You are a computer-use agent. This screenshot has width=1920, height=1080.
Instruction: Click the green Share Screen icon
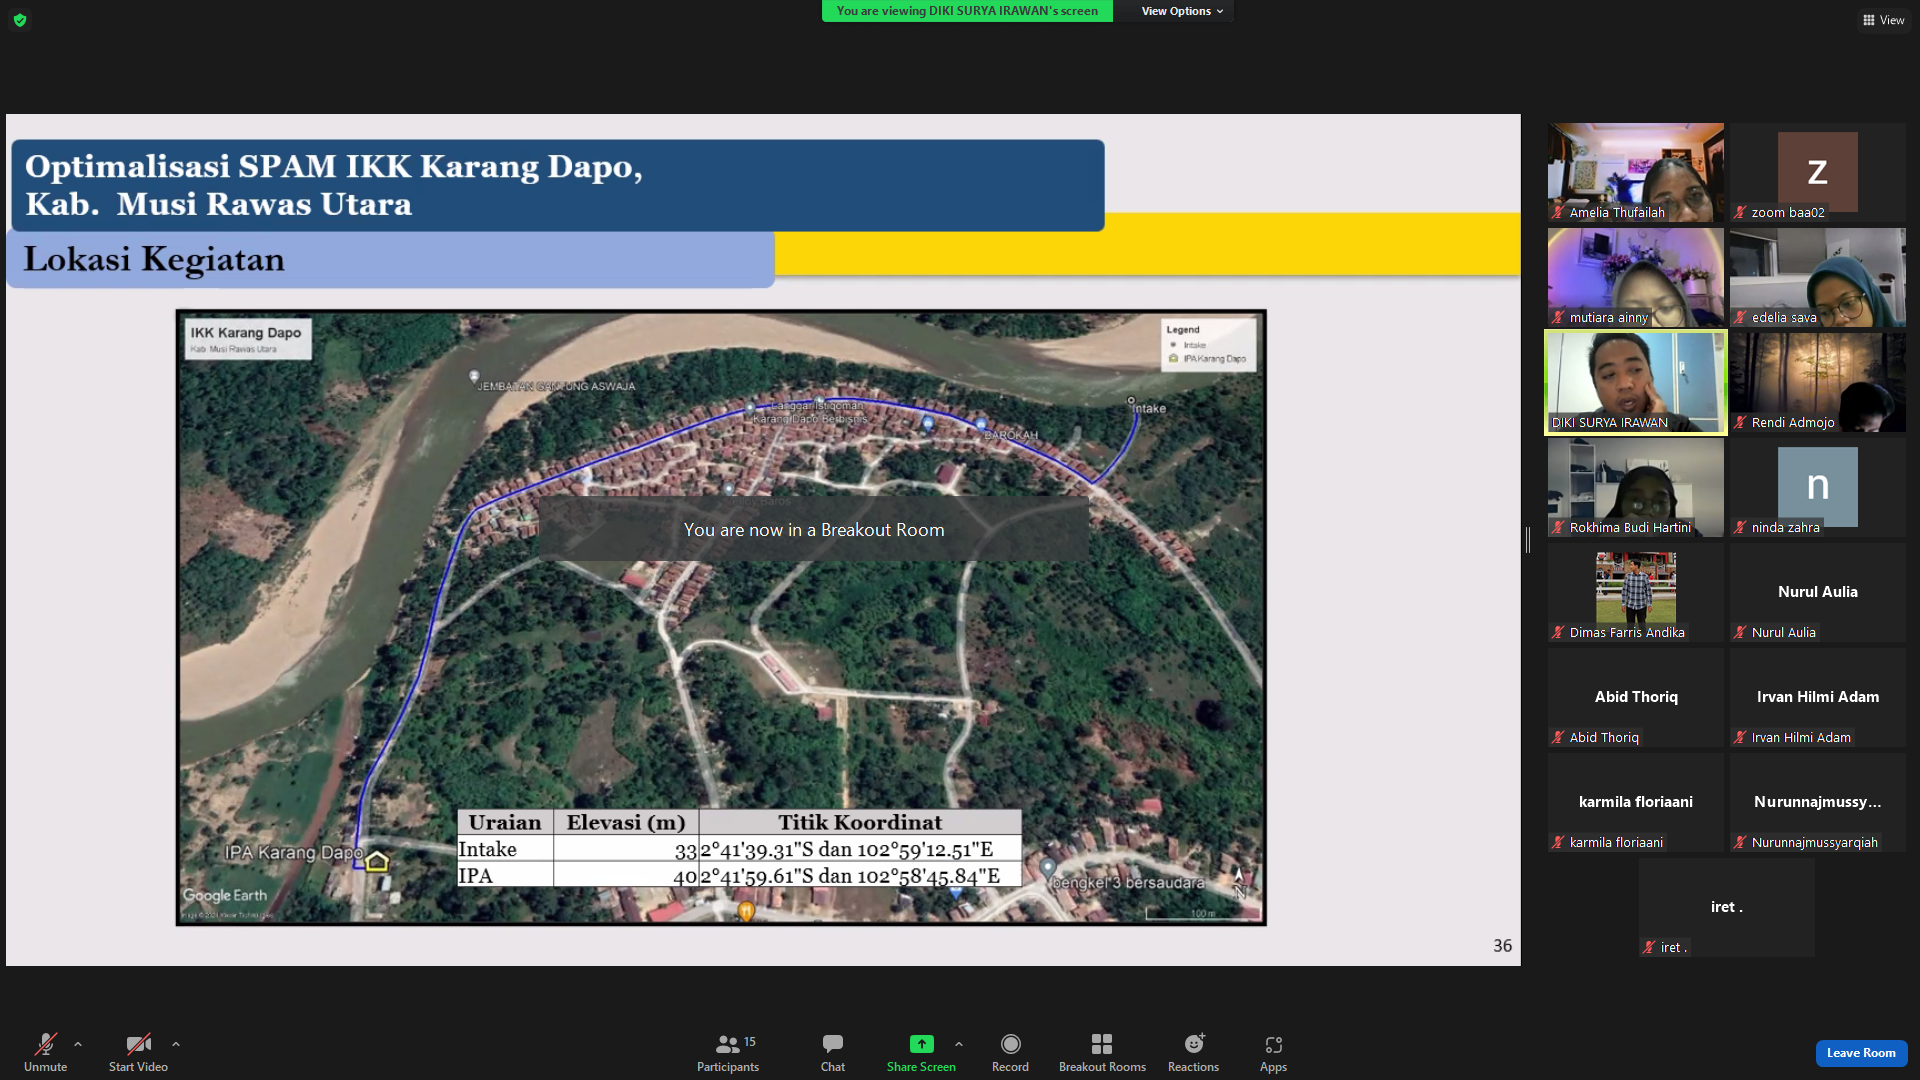pyautogui.click(x=921, y=1044)
